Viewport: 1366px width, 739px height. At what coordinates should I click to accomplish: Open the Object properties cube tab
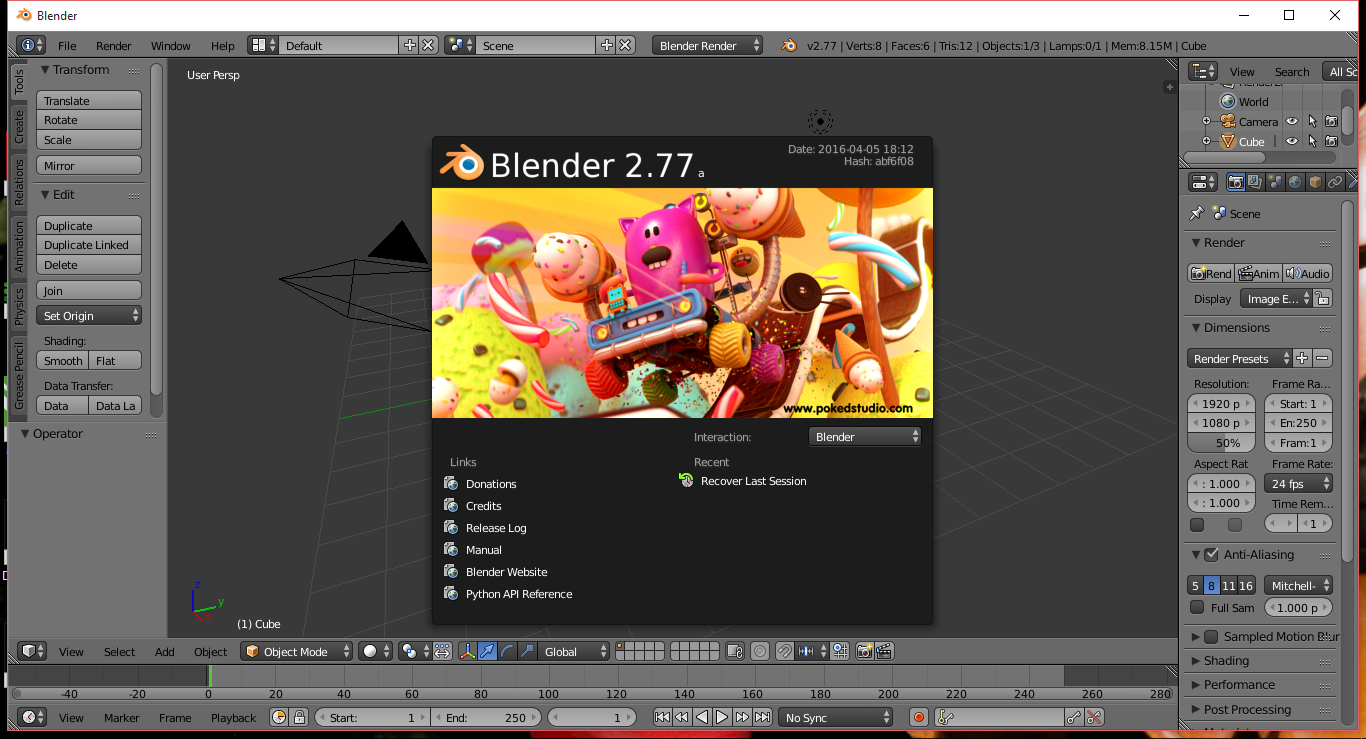[x=1314, y=181]
